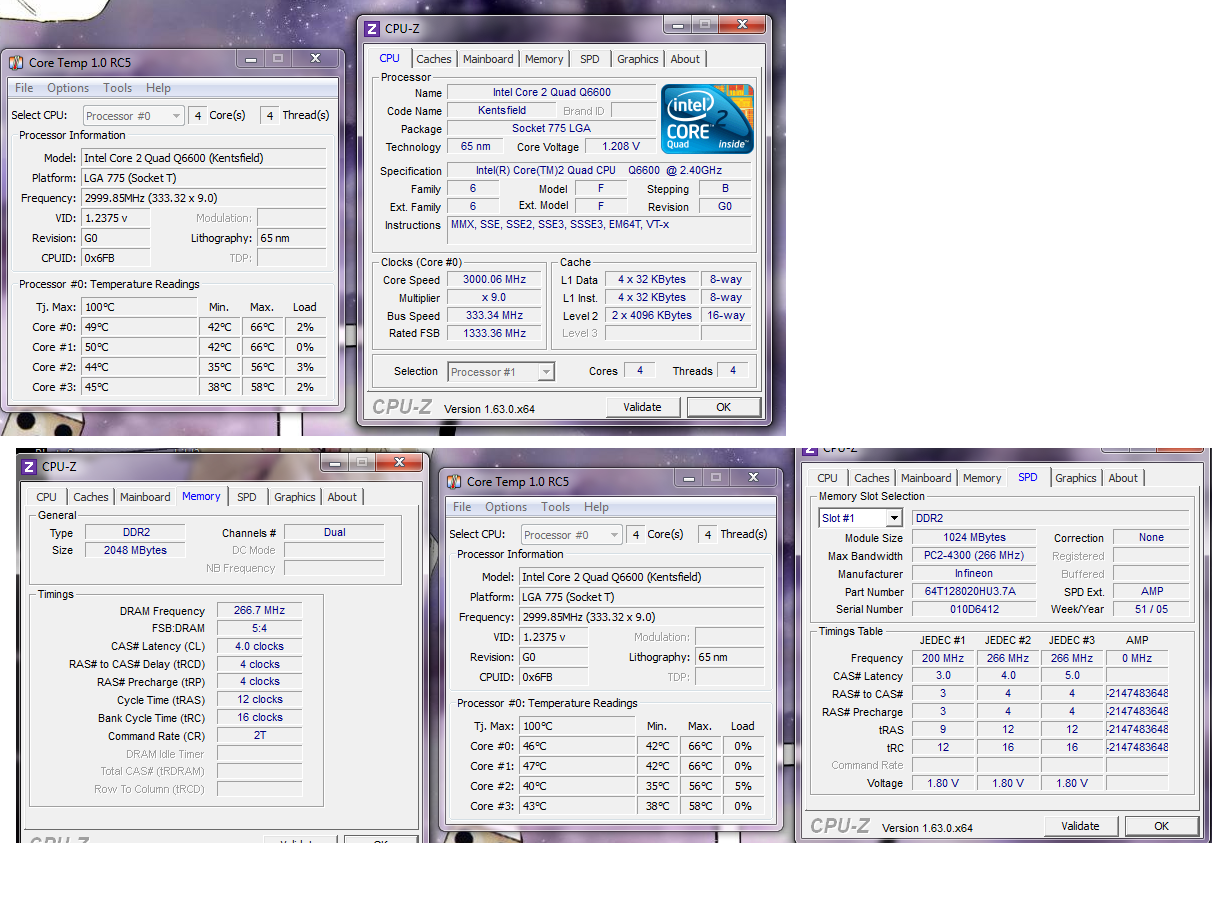1220x906 pixels.
Task: Select the CPU tab in the top CPU-Z window
Action: (390, 58)
